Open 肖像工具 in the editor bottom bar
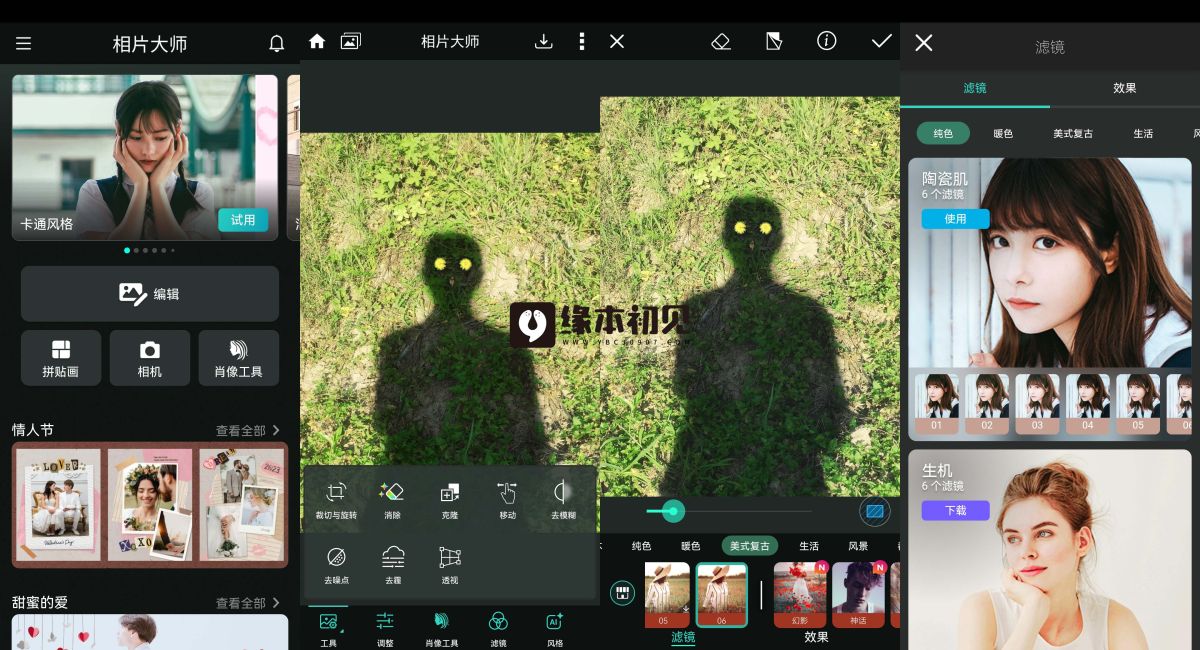This screenshot has height=650, width=1200. point(442,629)
